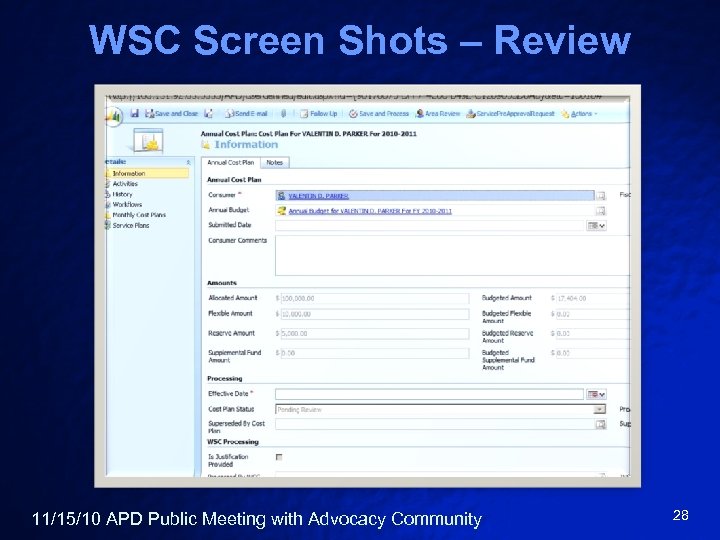Check the Is Justification Provided checkbox
The height and width of the screenshot is (540, 720).
coord(279,457)
